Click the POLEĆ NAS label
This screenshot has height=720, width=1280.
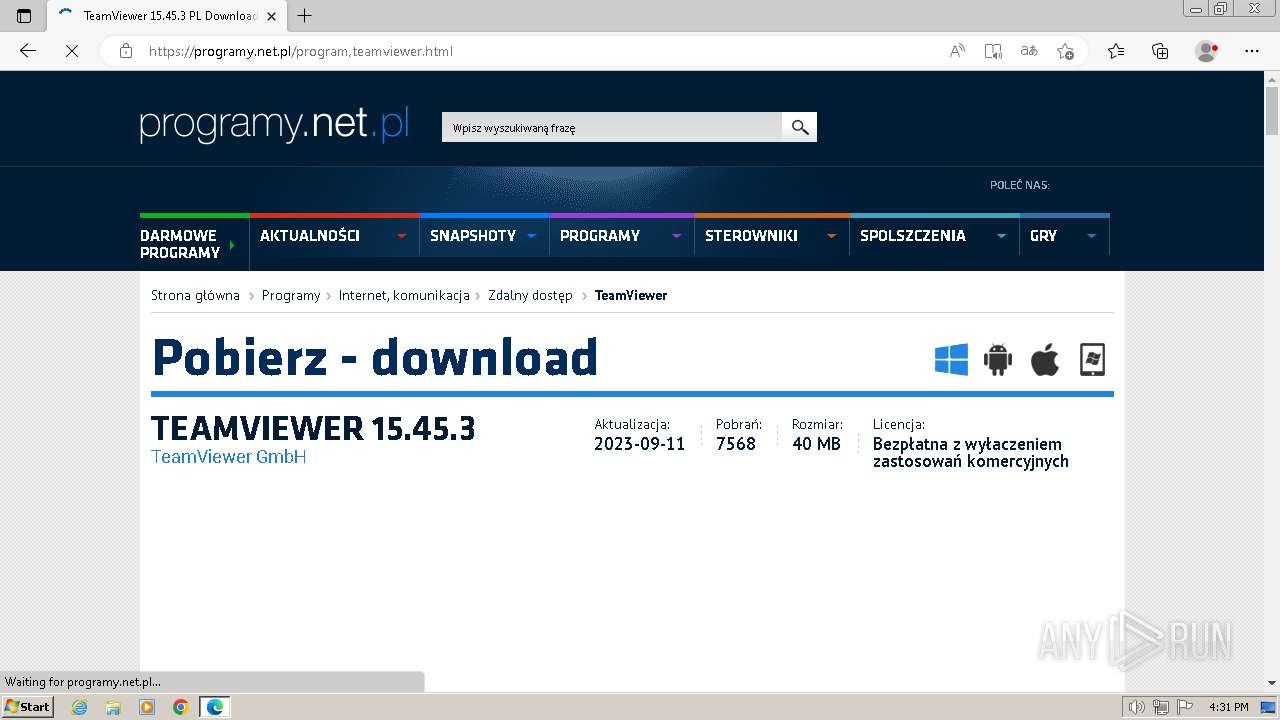pyautogui.click(x=1020, y=185)
